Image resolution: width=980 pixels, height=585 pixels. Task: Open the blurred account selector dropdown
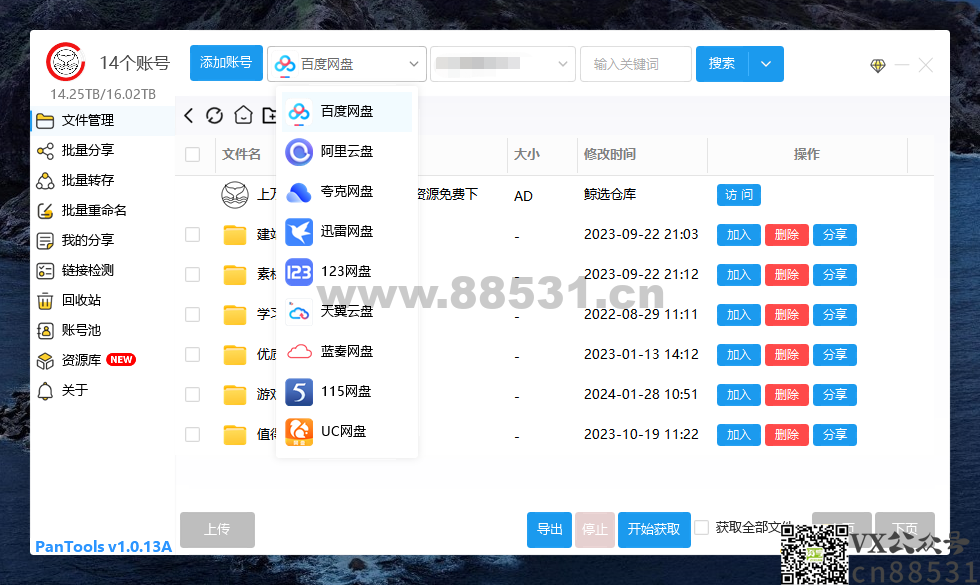[x=502, y=64]
